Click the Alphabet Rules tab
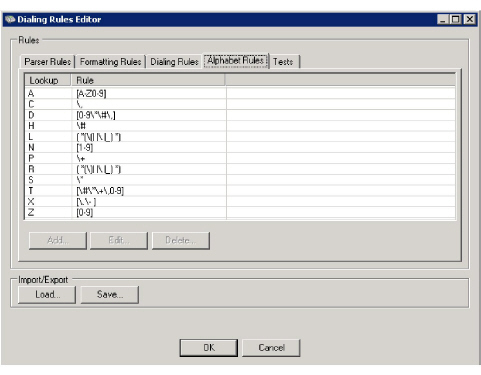The image size is (481, 375). click(x=236, y=61)
